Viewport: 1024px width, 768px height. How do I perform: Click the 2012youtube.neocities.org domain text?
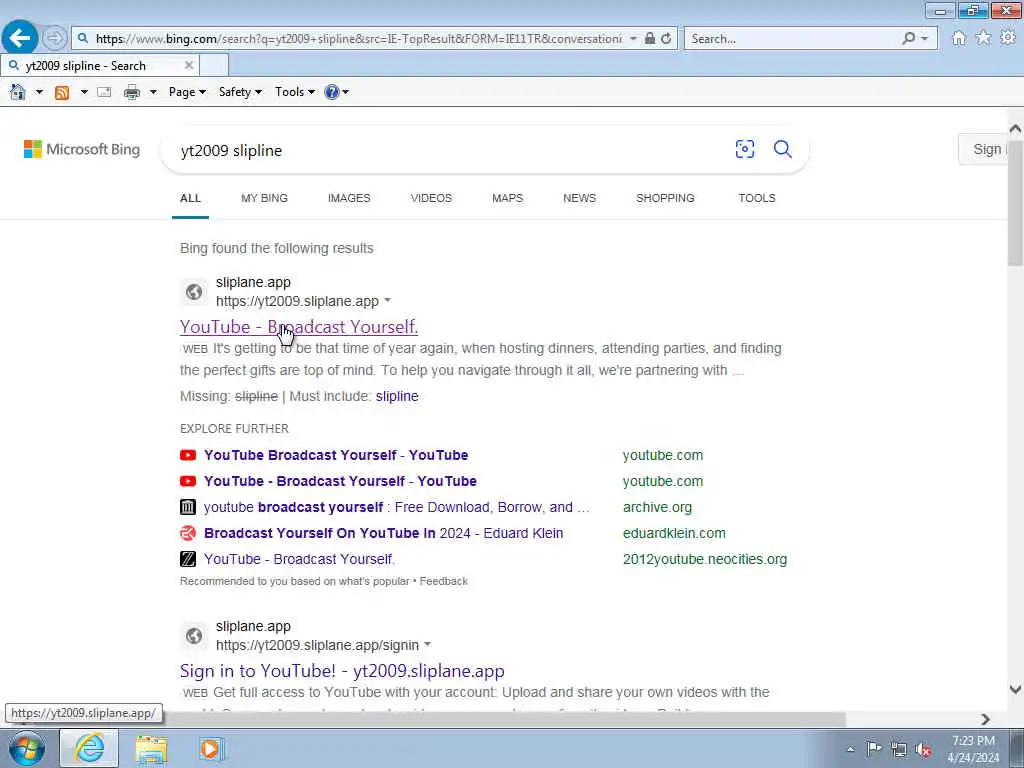pos(705,560)
